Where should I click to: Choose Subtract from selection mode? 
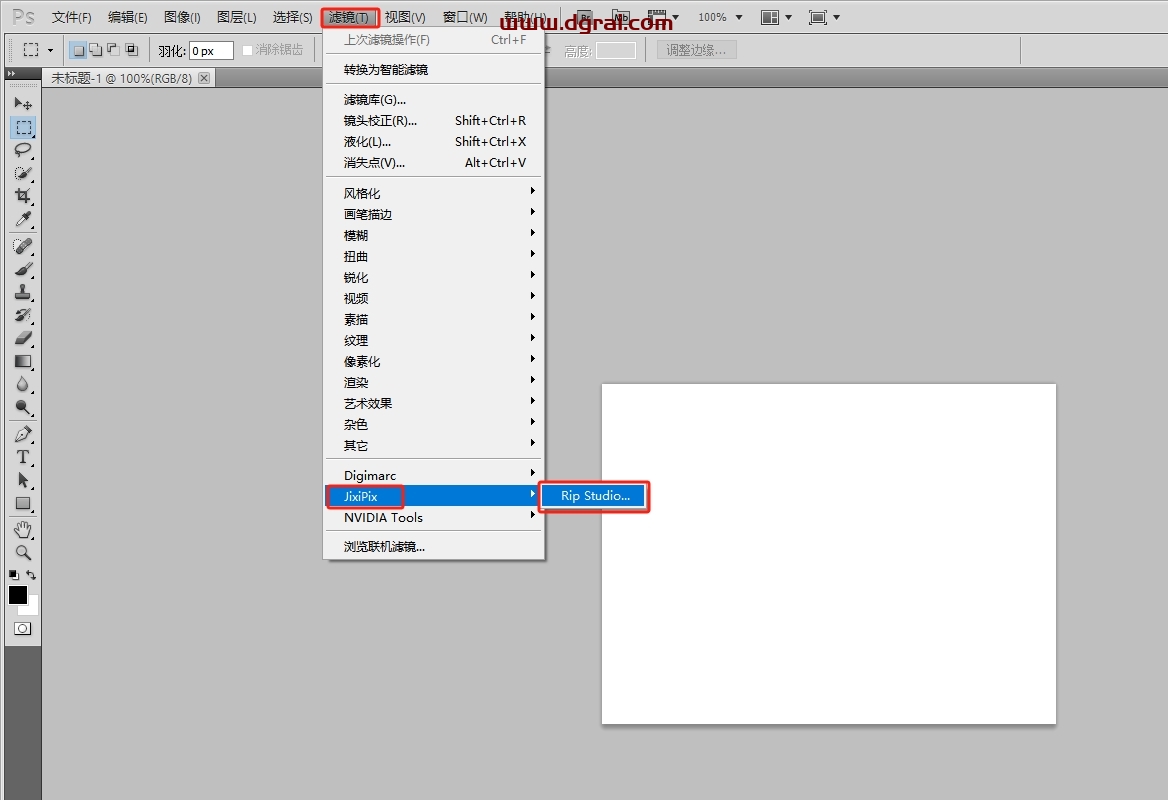(113, 50)
